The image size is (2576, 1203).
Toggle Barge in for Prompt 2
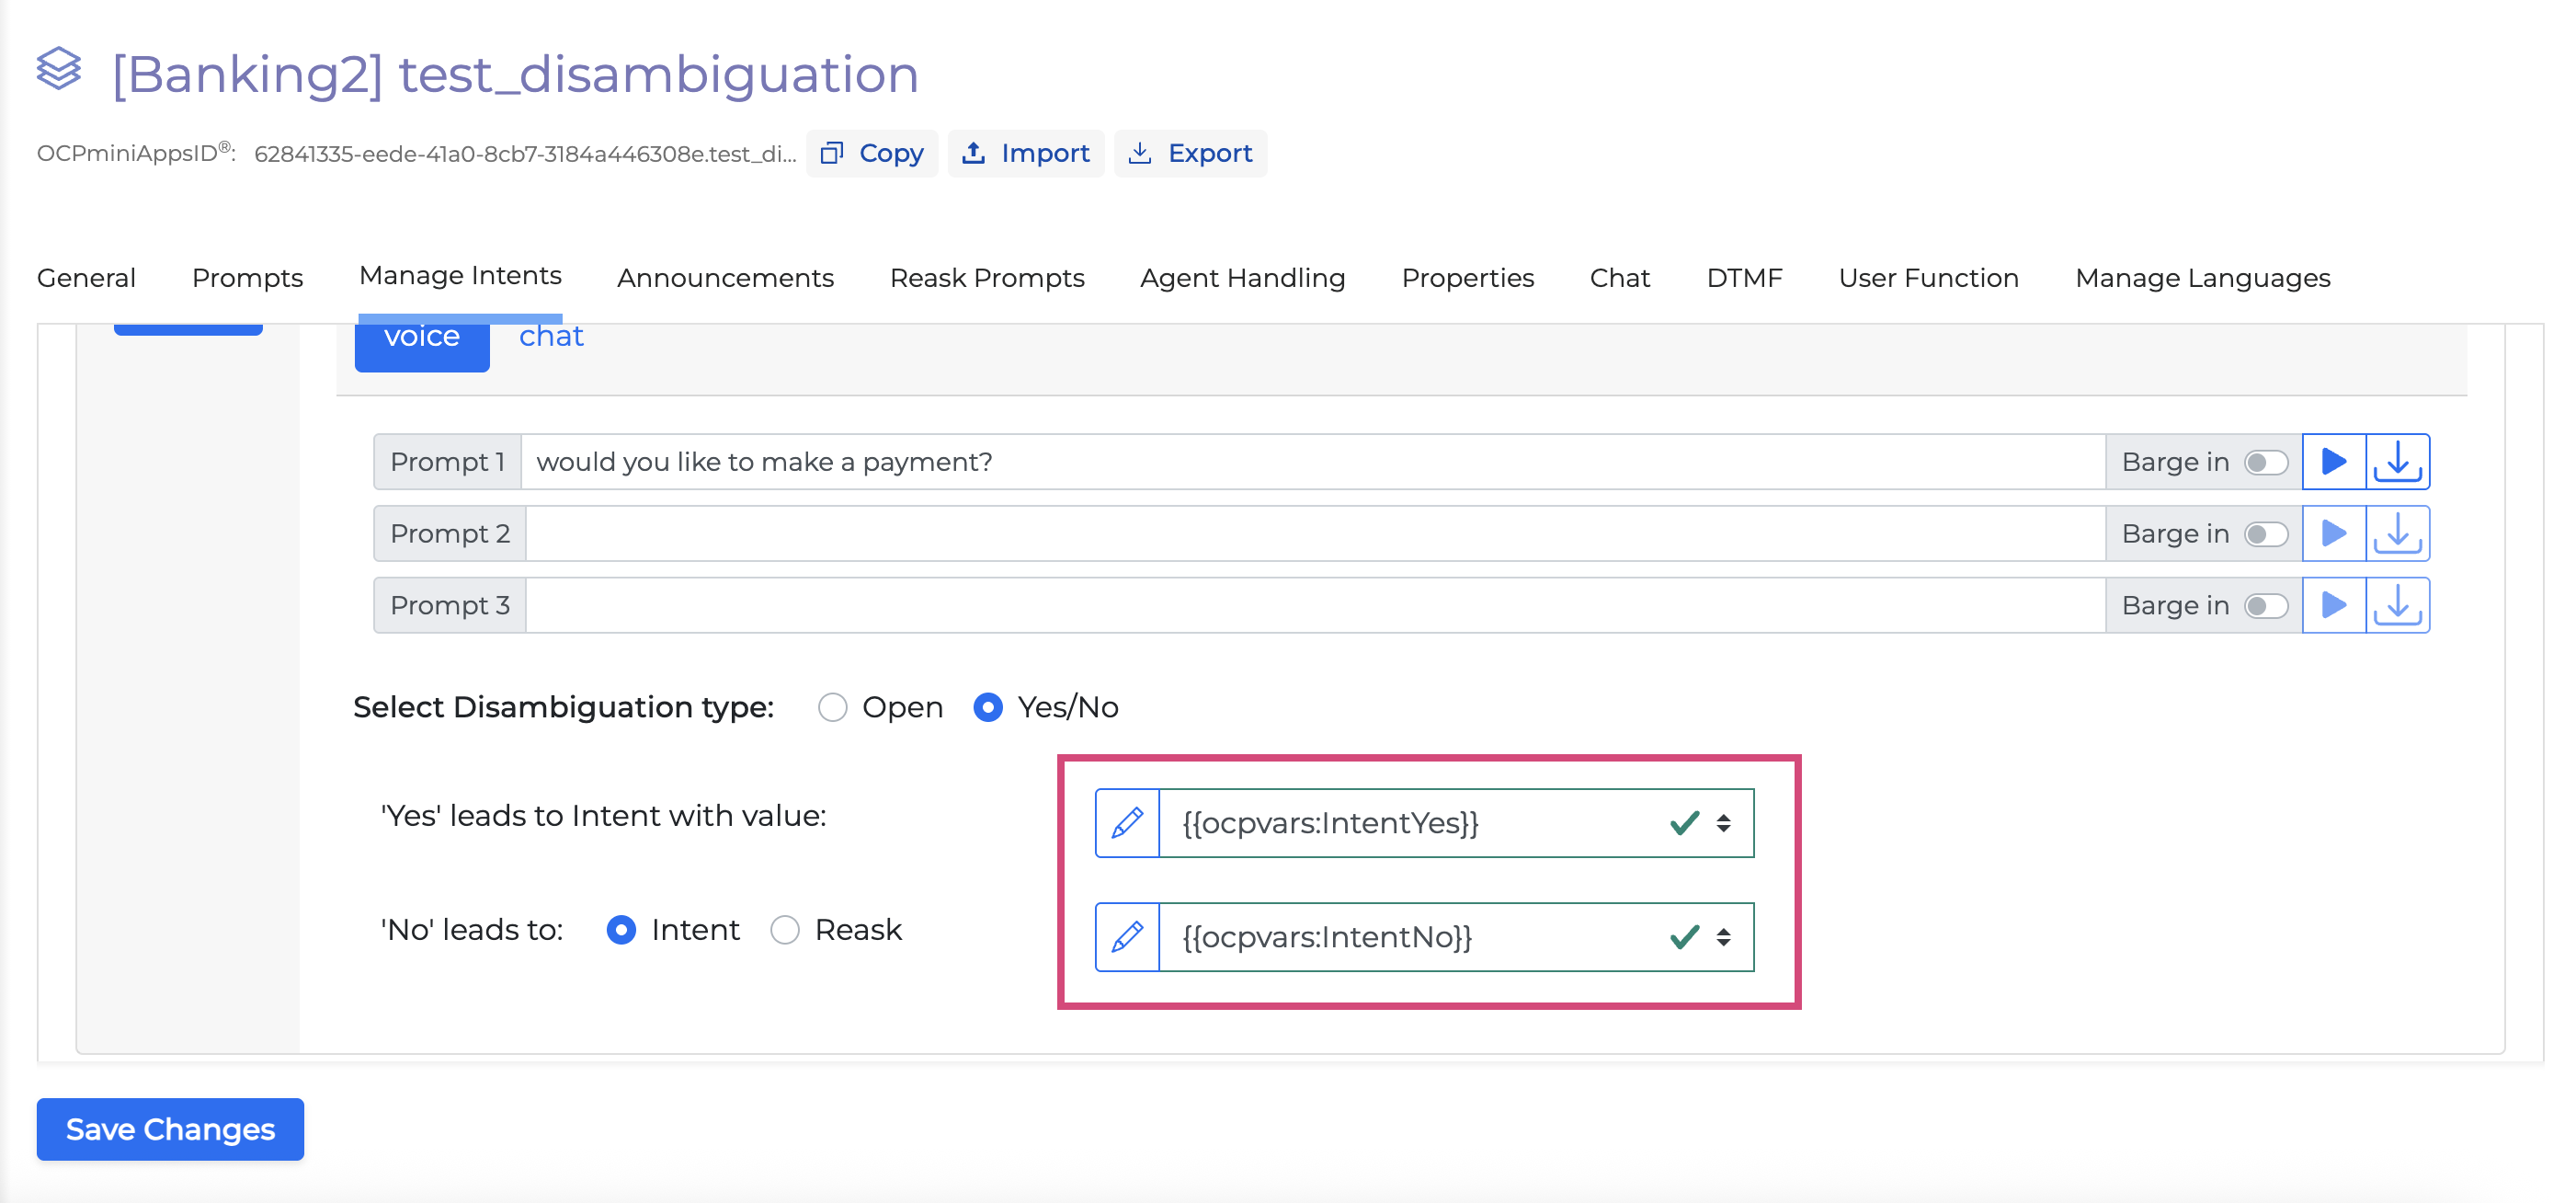click(x=2265, y=534)
